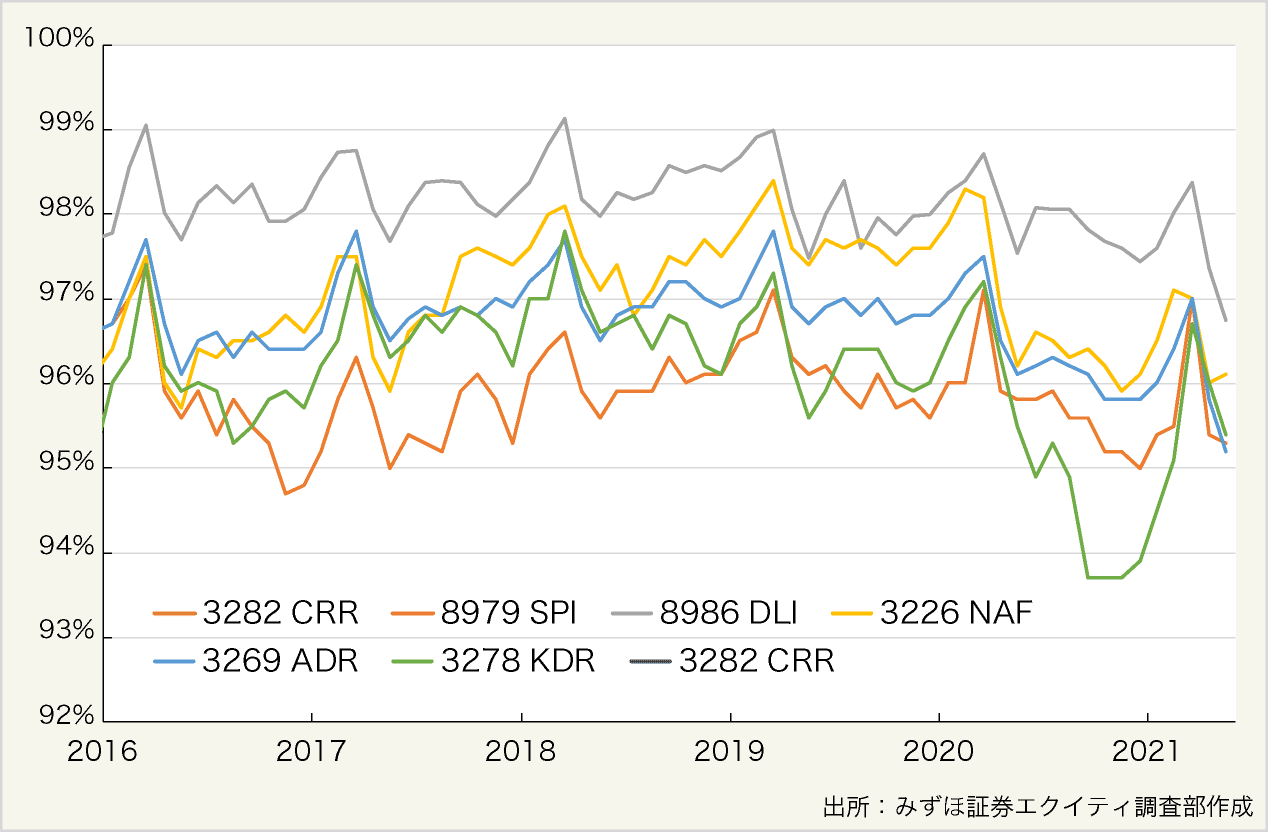The width and height of the screenshot is (1268, 832).
Task: Click the 2016 label on the horizontal axis
Action: coord(102,752)
